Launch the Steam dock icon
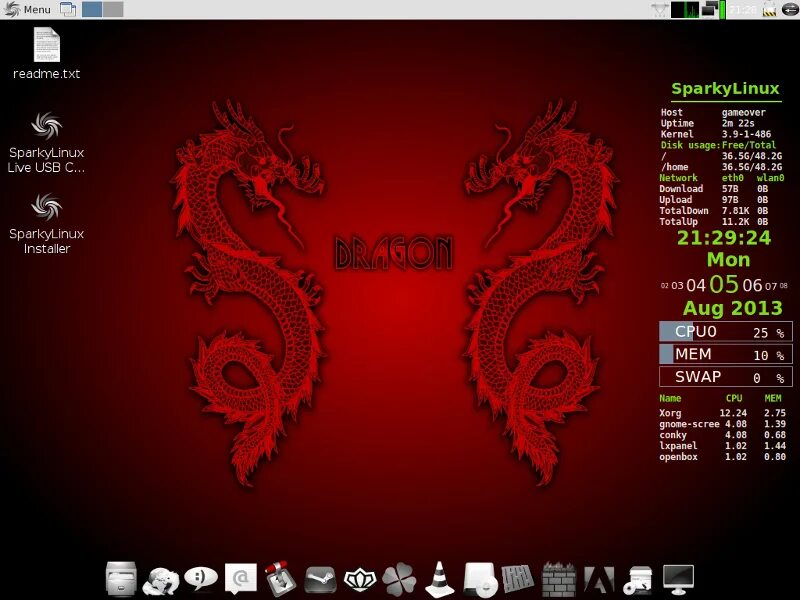Screen dimensions: 800x600 [x=320, y=580]
